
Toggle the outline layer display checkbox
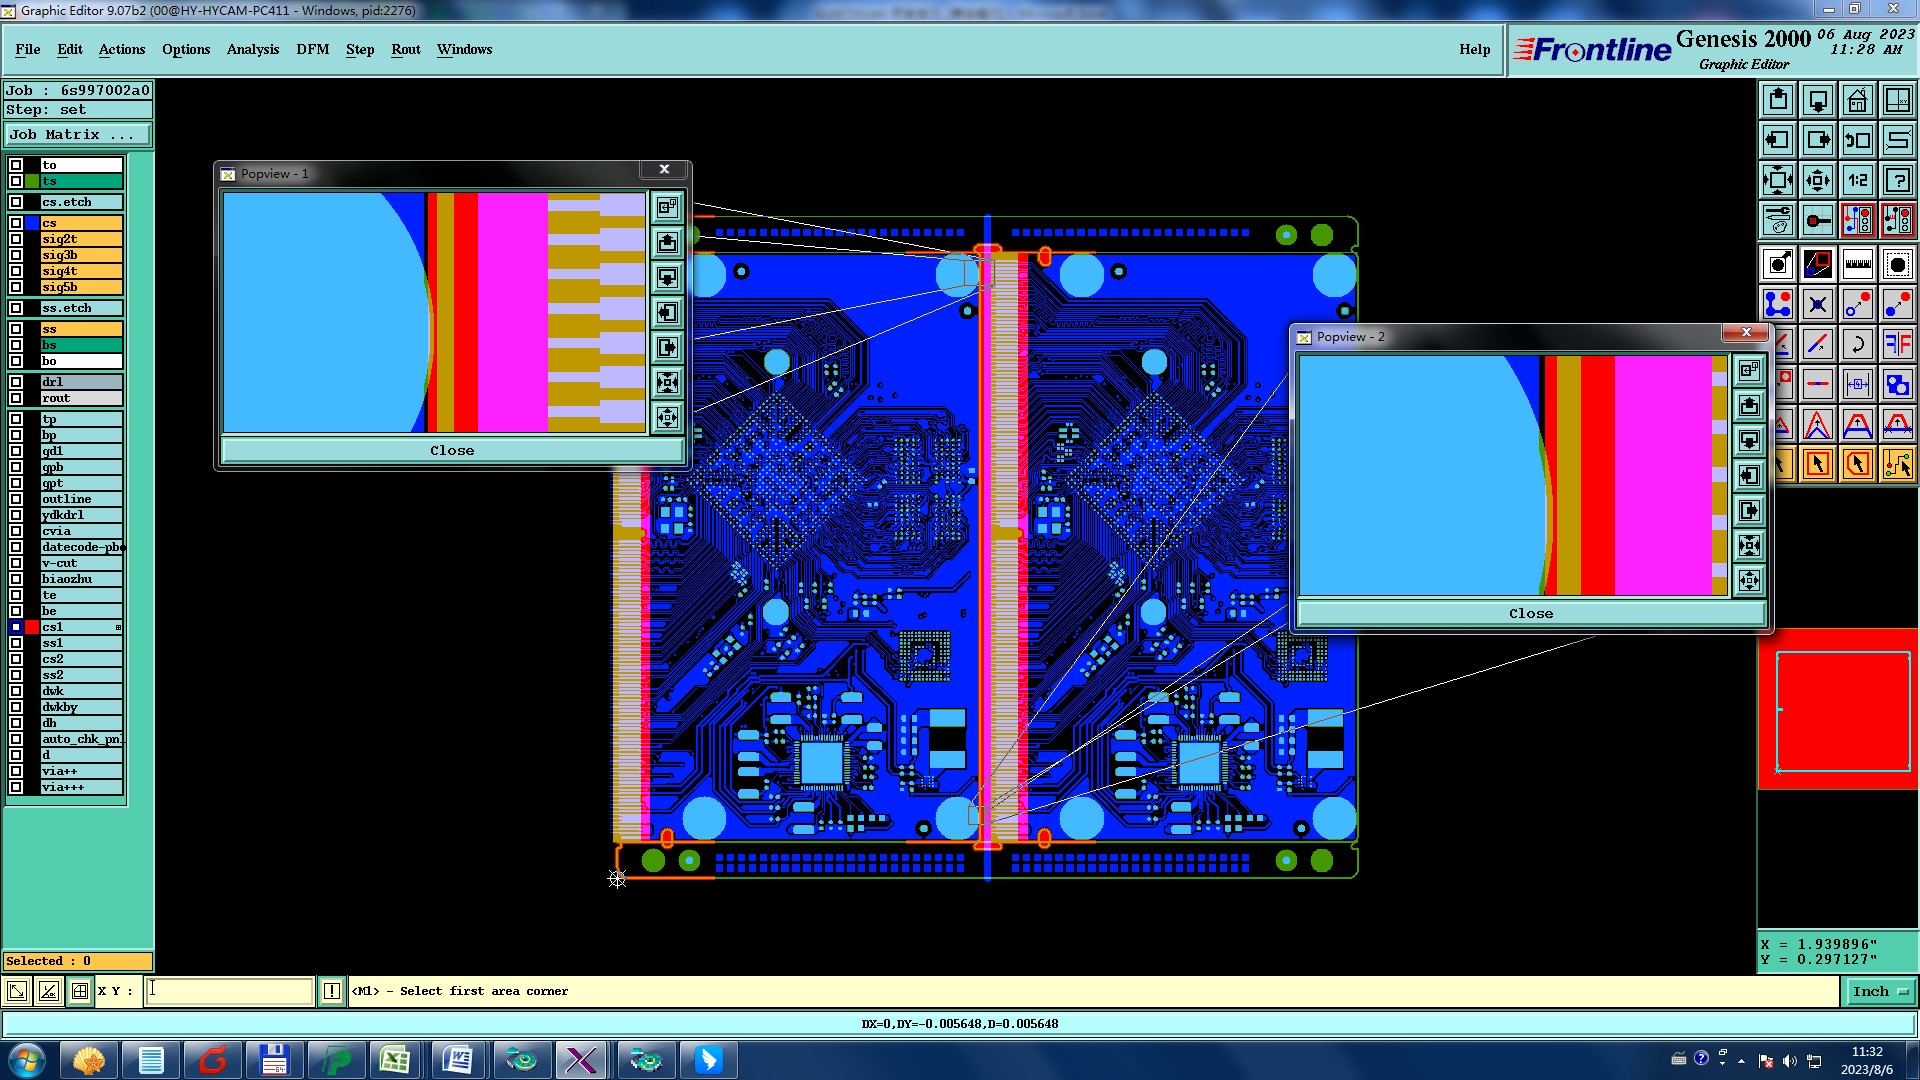click(16, 499)
